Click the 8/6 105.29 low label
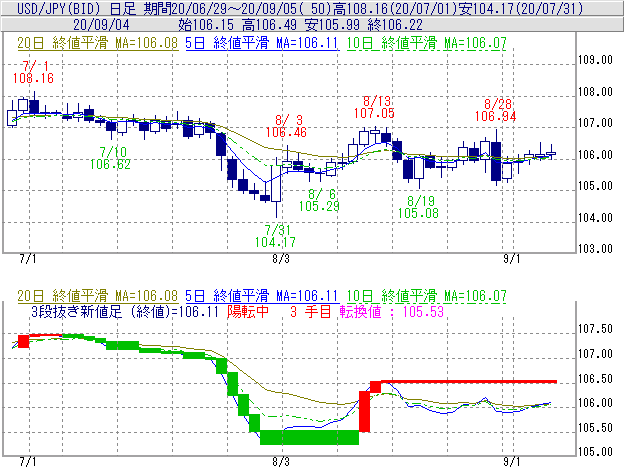624x474 pixels. pos(319,200)
